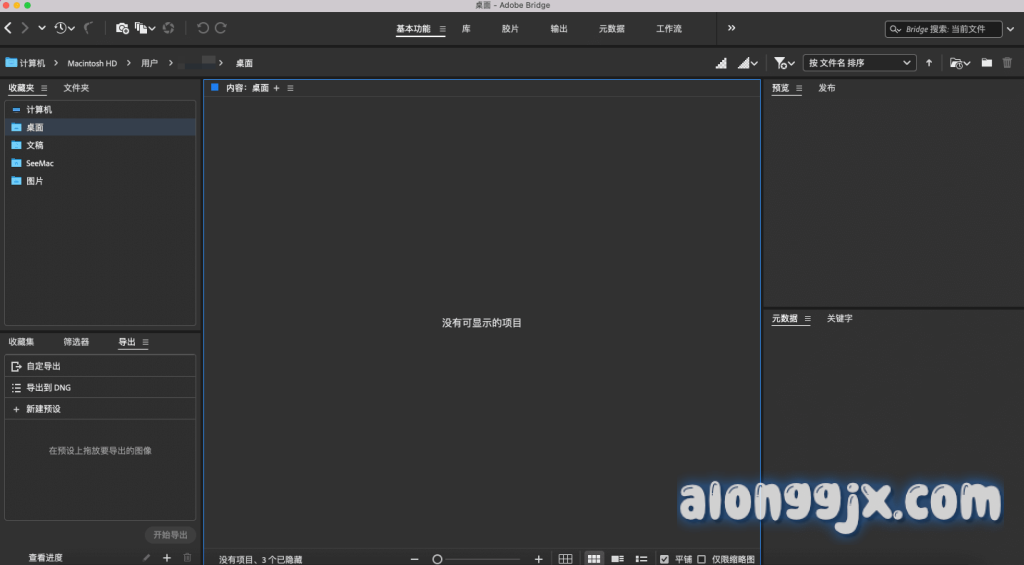Enable the 仅限缩略图 checkbox
This screenshot has width=1024, height=565.
702,559
